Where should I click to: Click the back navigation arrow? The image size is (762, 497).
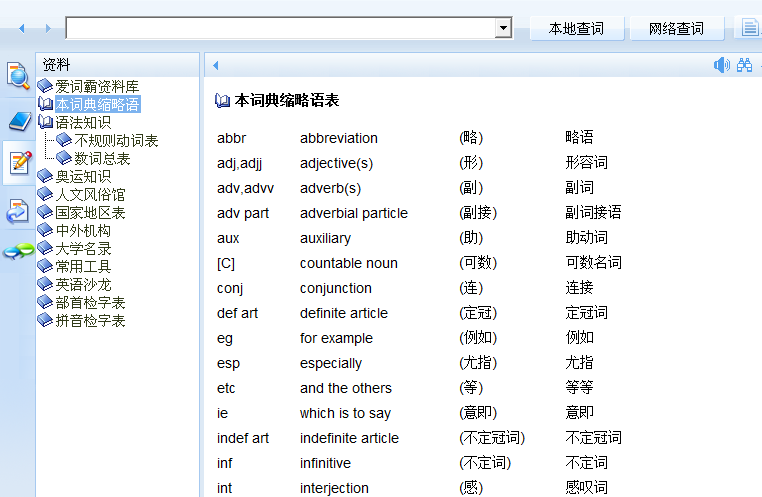click(22, 28)
